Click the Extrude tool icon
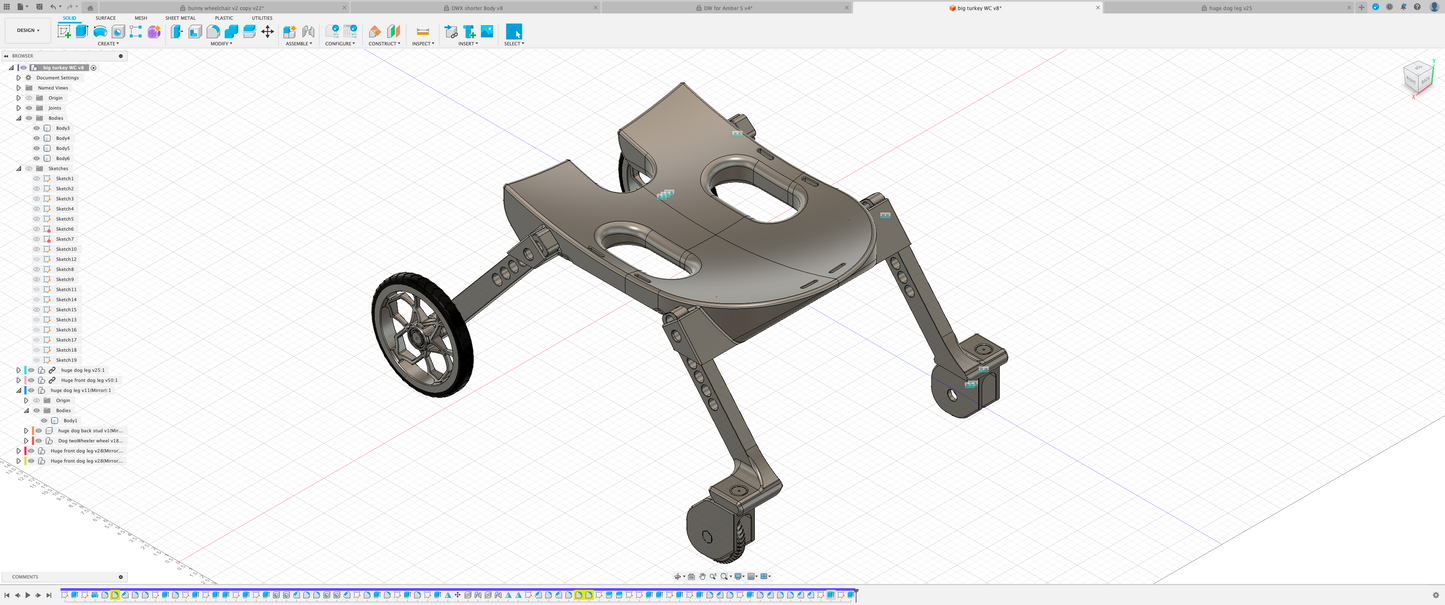The height and width of the screenshot is (605, 1445). 82,32
